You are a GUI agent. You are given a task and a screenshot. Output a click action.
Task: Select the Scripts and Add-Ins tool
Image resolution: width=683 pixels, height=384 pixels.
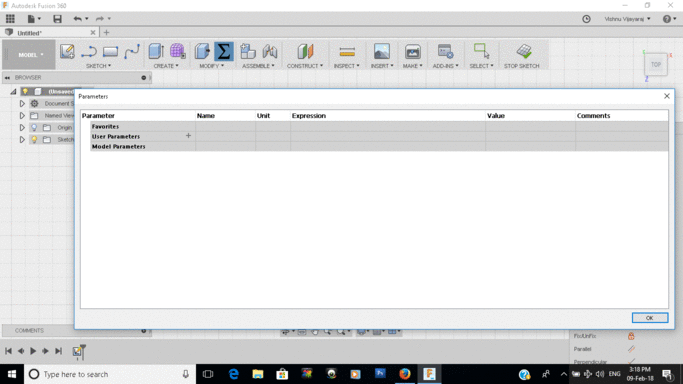pos(445,51)
